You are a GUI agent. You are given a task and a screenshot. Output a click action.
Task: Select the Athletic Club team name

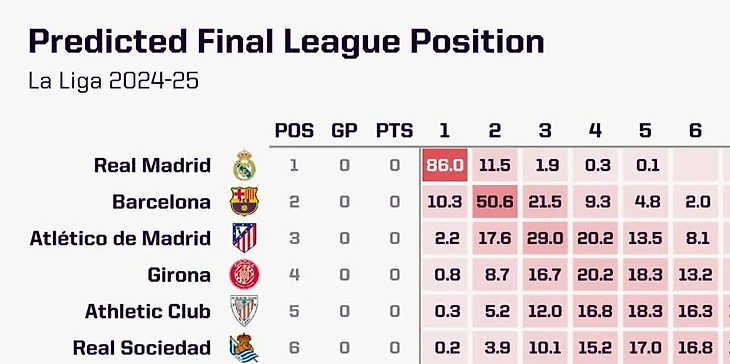tap(148, 311)
